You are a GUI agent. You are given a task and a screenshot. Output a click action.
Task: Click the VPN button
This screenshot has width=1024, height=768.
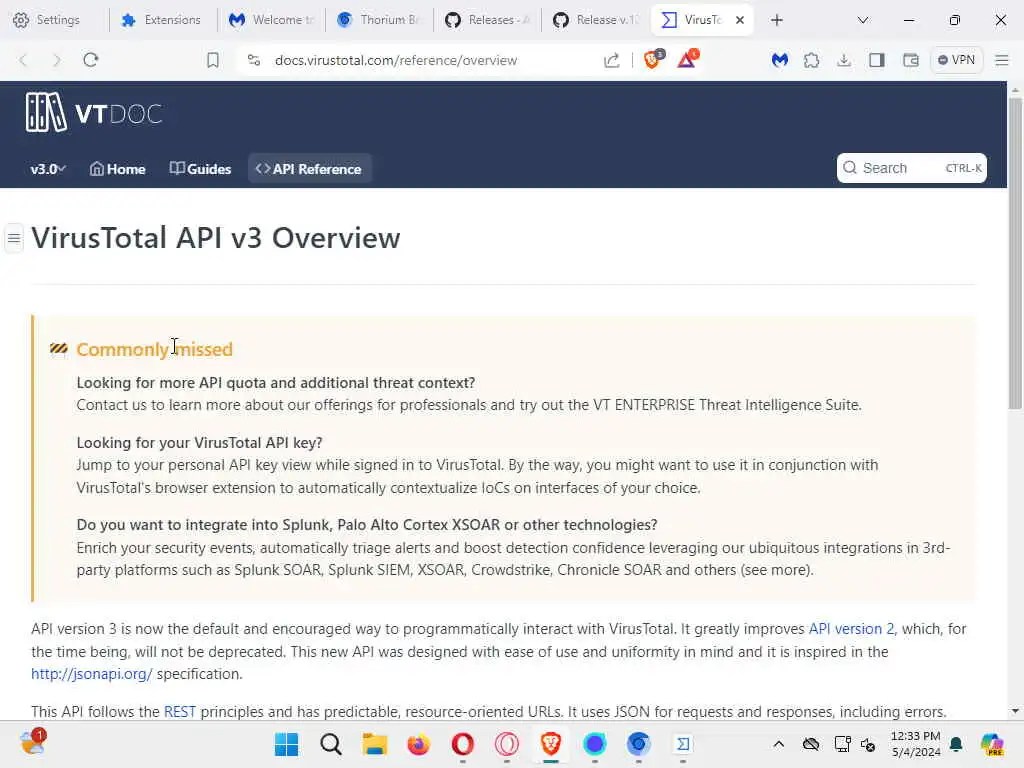(956, 60)
